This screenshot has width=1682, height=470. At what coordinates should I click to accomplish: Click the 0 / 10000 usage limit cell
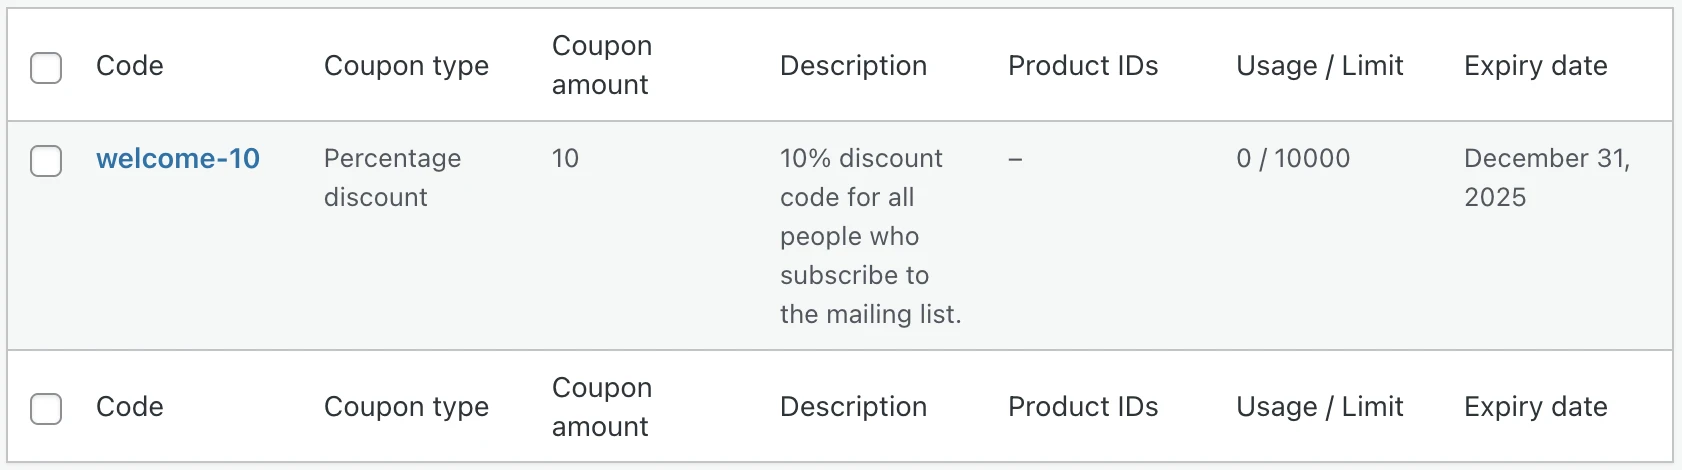(1292, 159)
